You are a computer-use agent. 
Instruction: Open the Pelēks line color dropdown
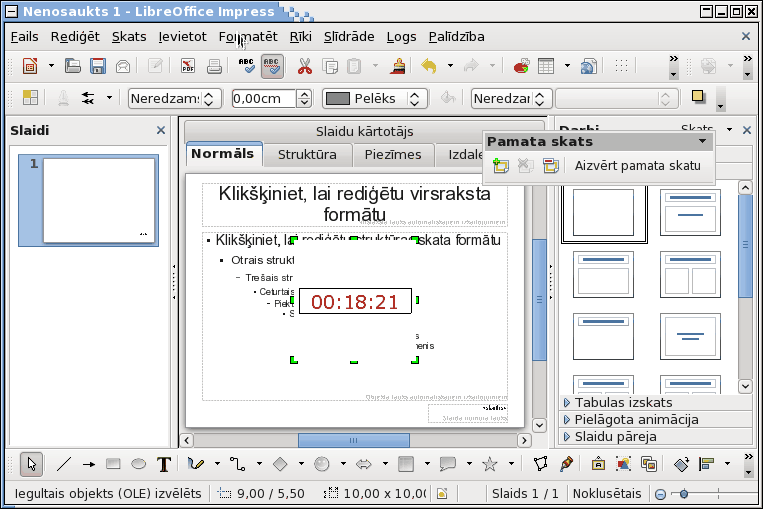coord(375,99)
